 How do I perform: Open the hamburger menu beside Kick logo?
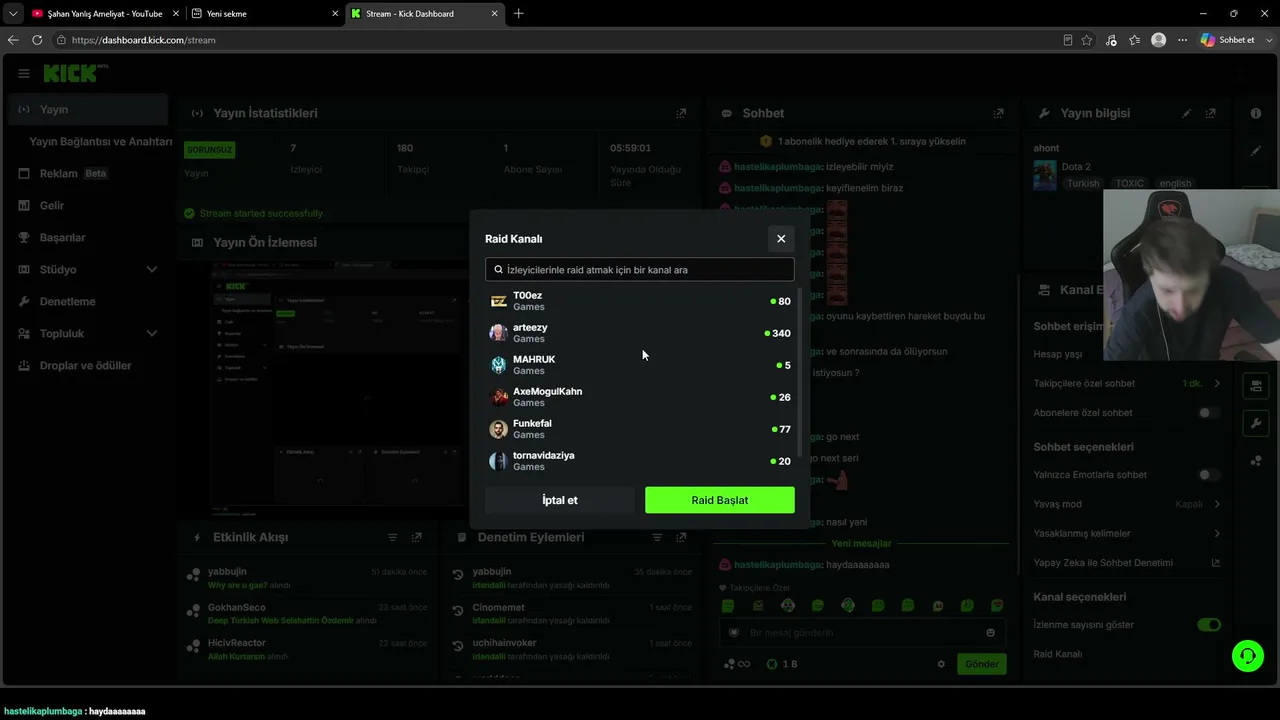pyautogui.click(x=24, y=73)
